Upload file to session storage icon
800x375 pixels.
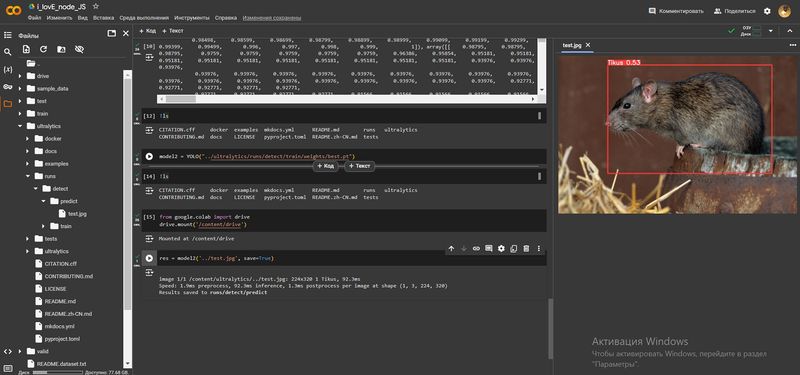click(x=27, y=49)
